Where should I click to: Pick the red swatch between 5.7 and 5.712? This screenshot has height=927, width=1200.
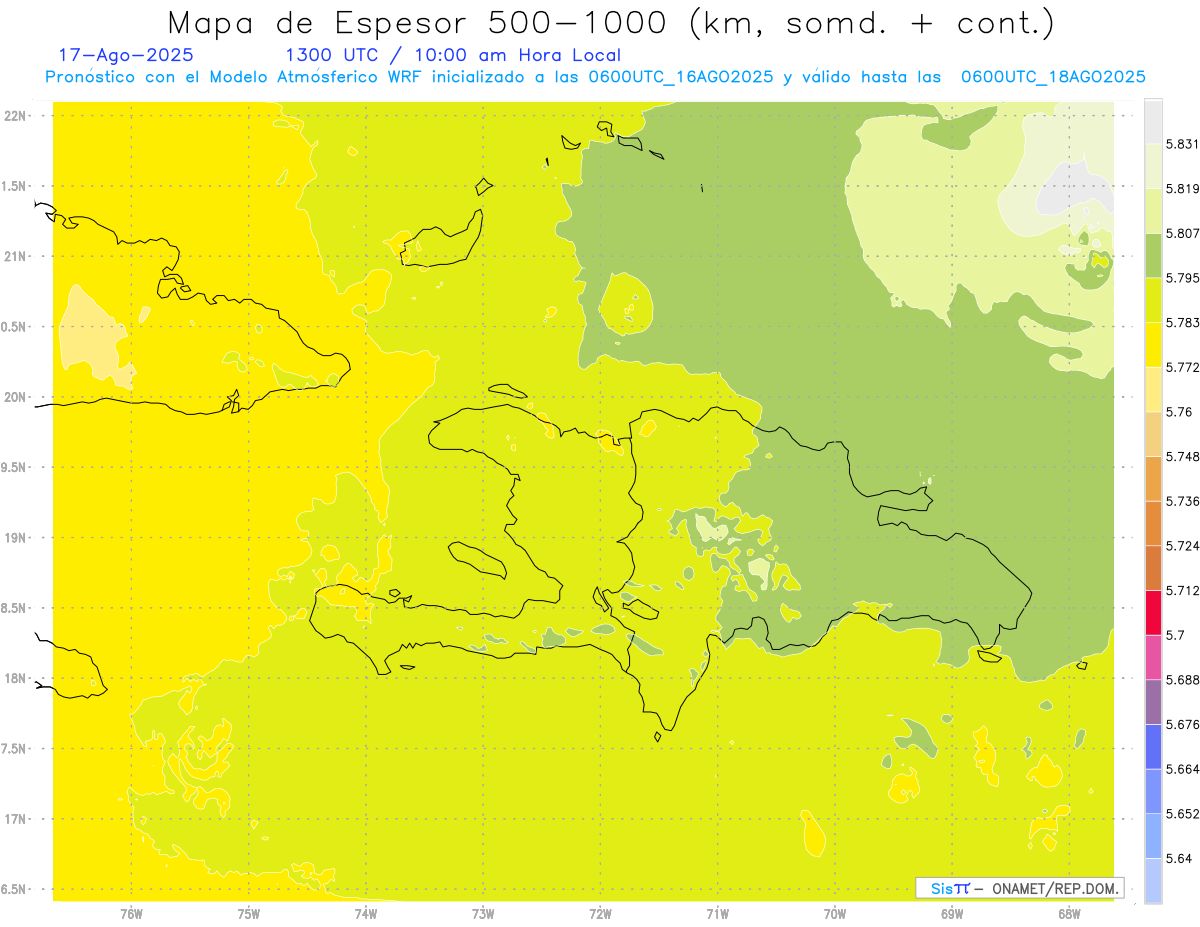(1153, 613)
